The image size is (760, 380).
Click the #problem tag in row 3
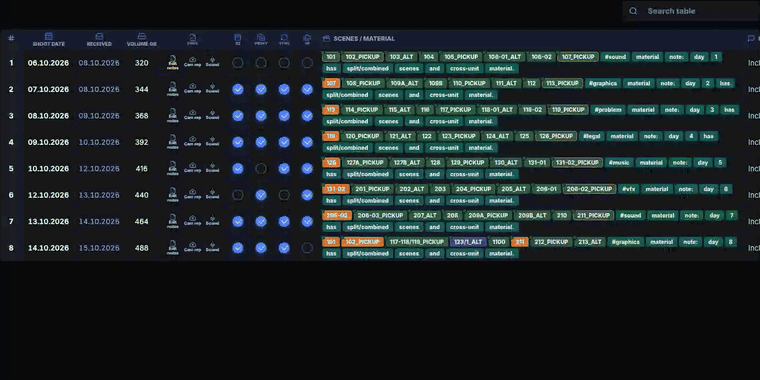pyautogui.click(x=607, y=110)
